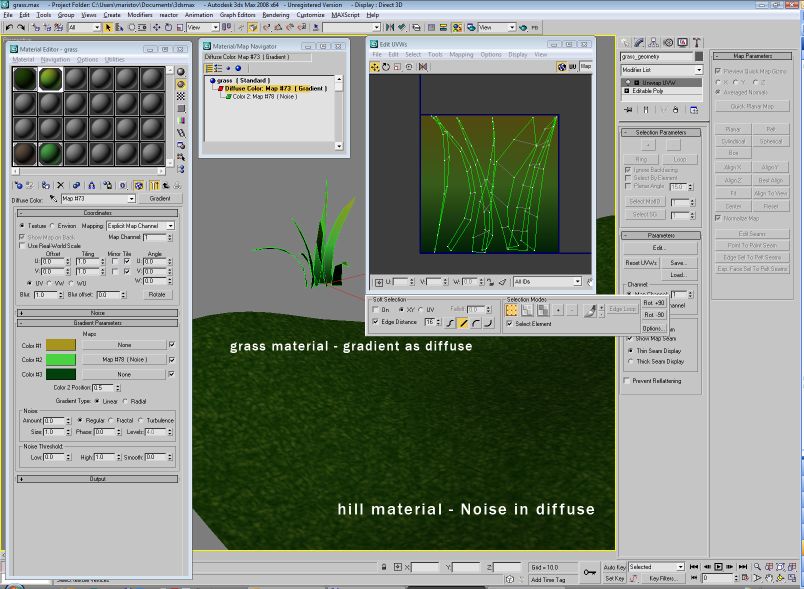Click Reset UVWs button
Viewport: 804px width, 589px height.
tap(641, 263)
